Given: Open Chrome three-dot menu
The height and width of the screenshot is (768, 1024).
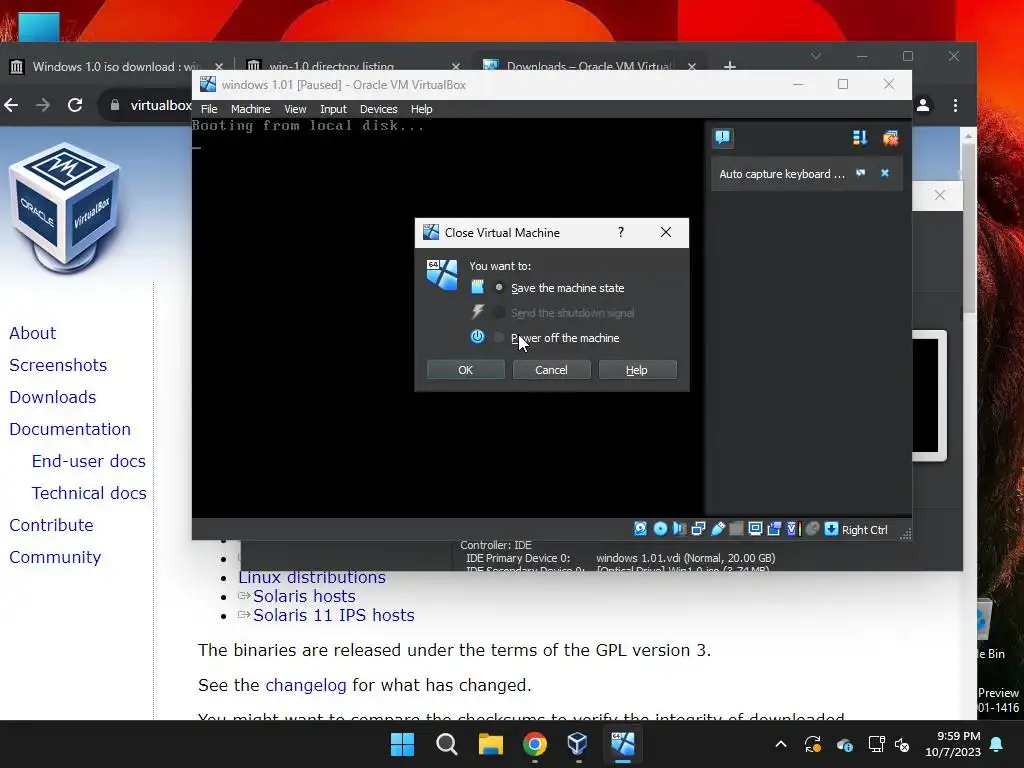Looking at the screenshot, I should click(955, 105).
